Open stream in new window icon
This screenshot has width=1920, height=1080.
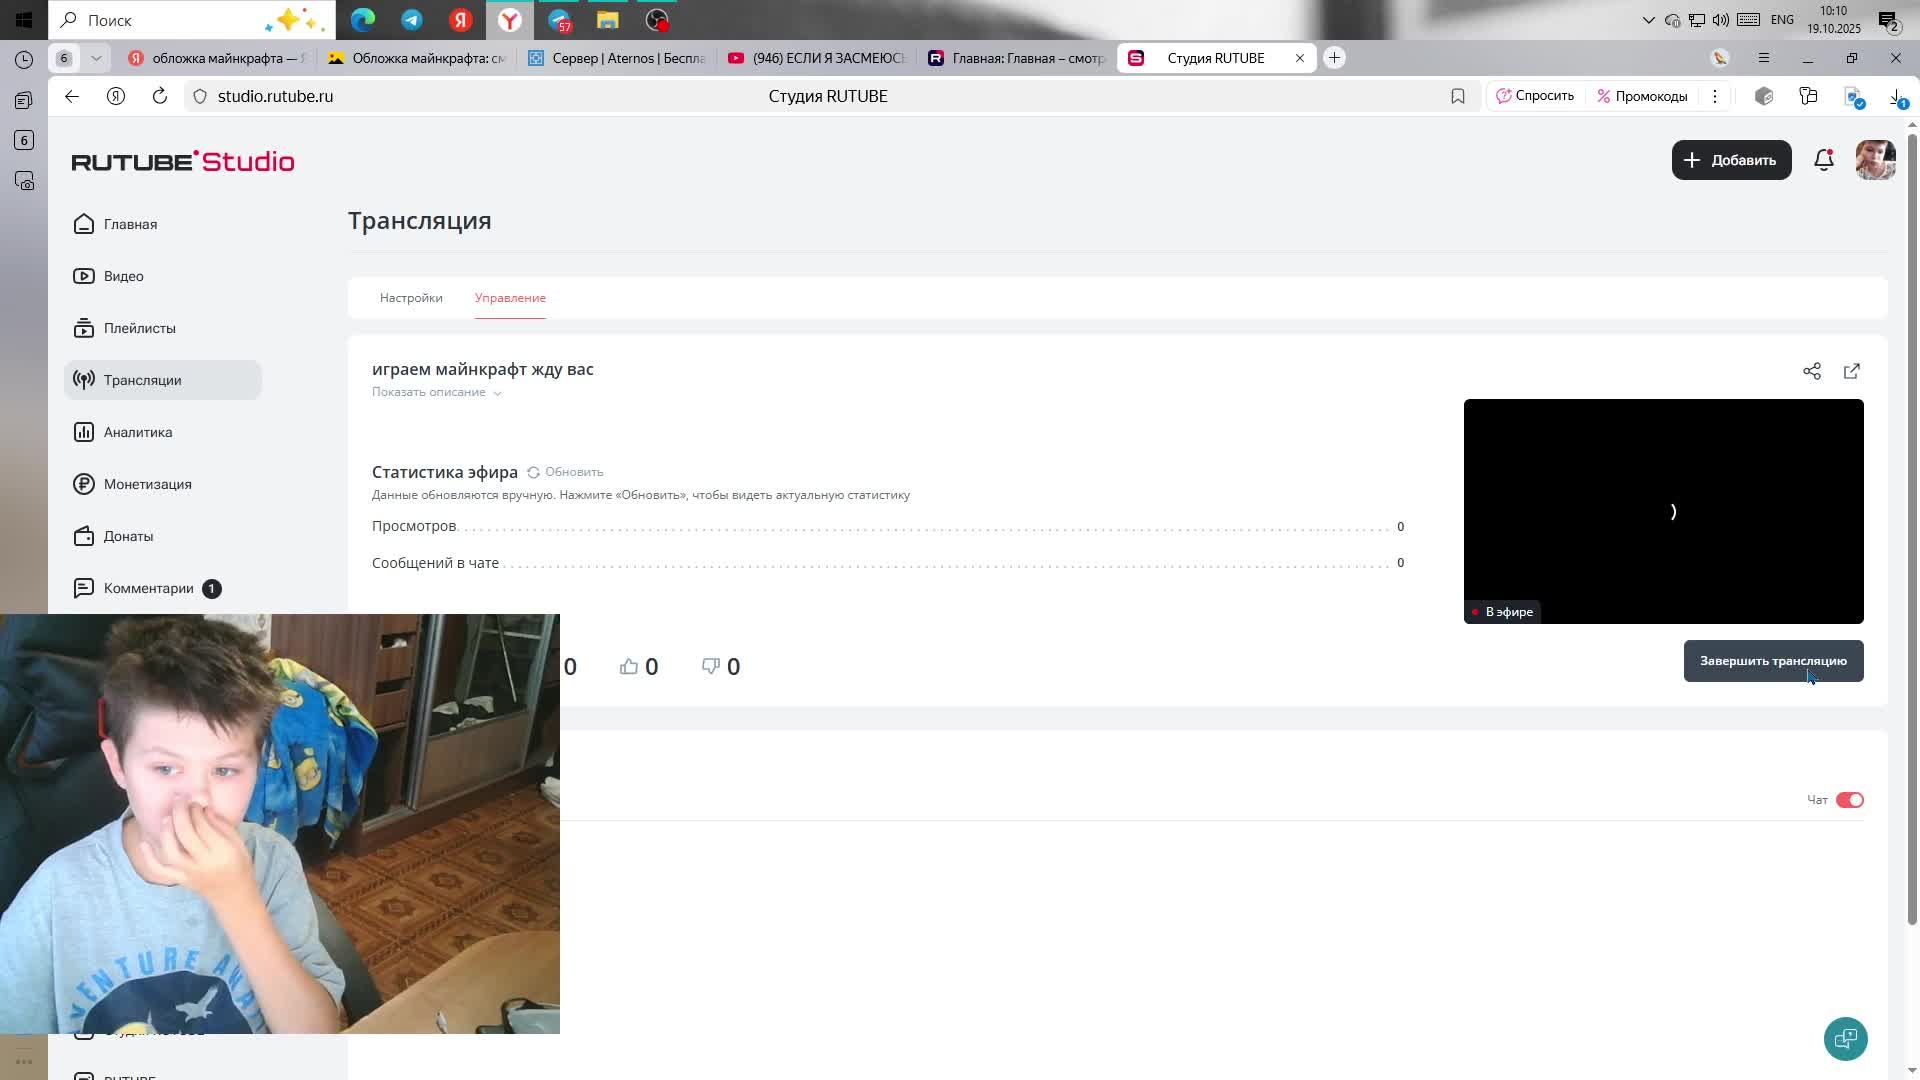[x=1851, y=371]
